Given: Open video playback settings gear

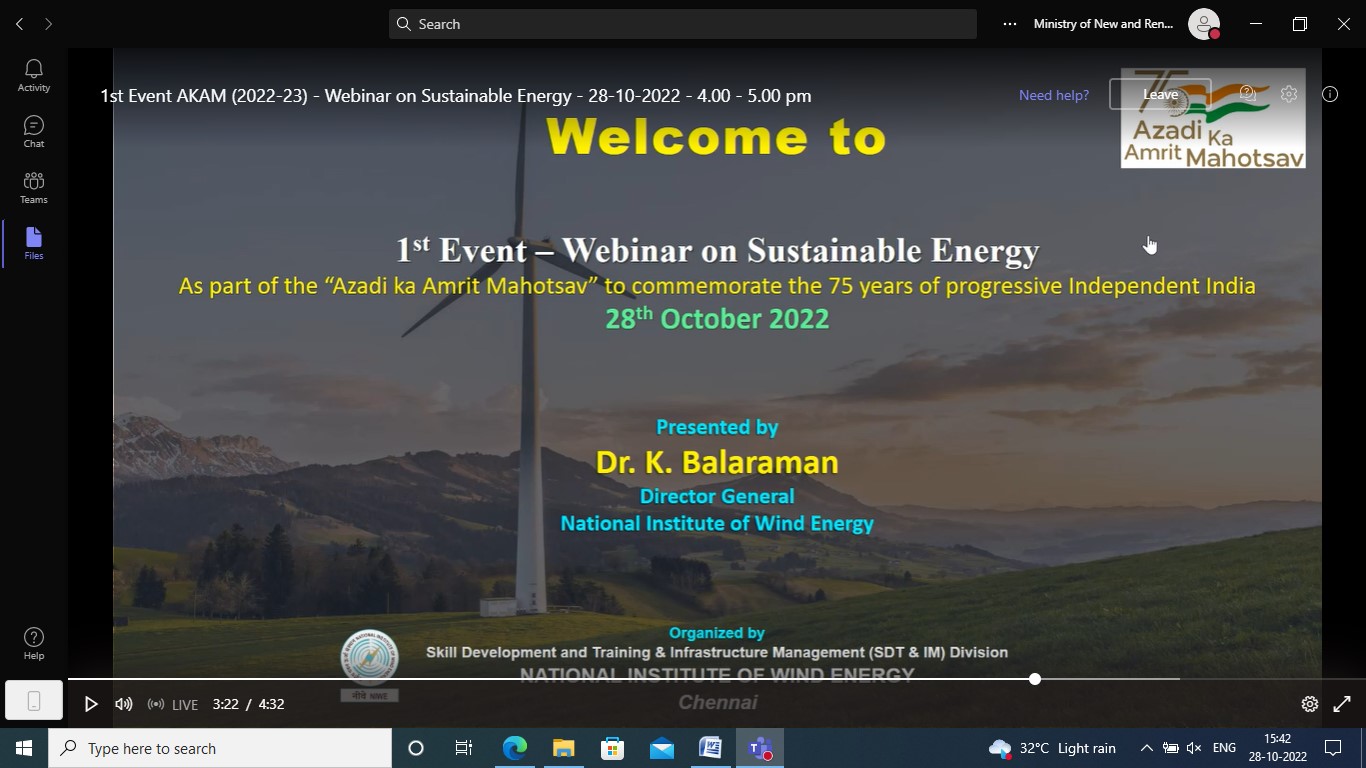Looking at the screenshot, I should click(x=1309, y=704).
